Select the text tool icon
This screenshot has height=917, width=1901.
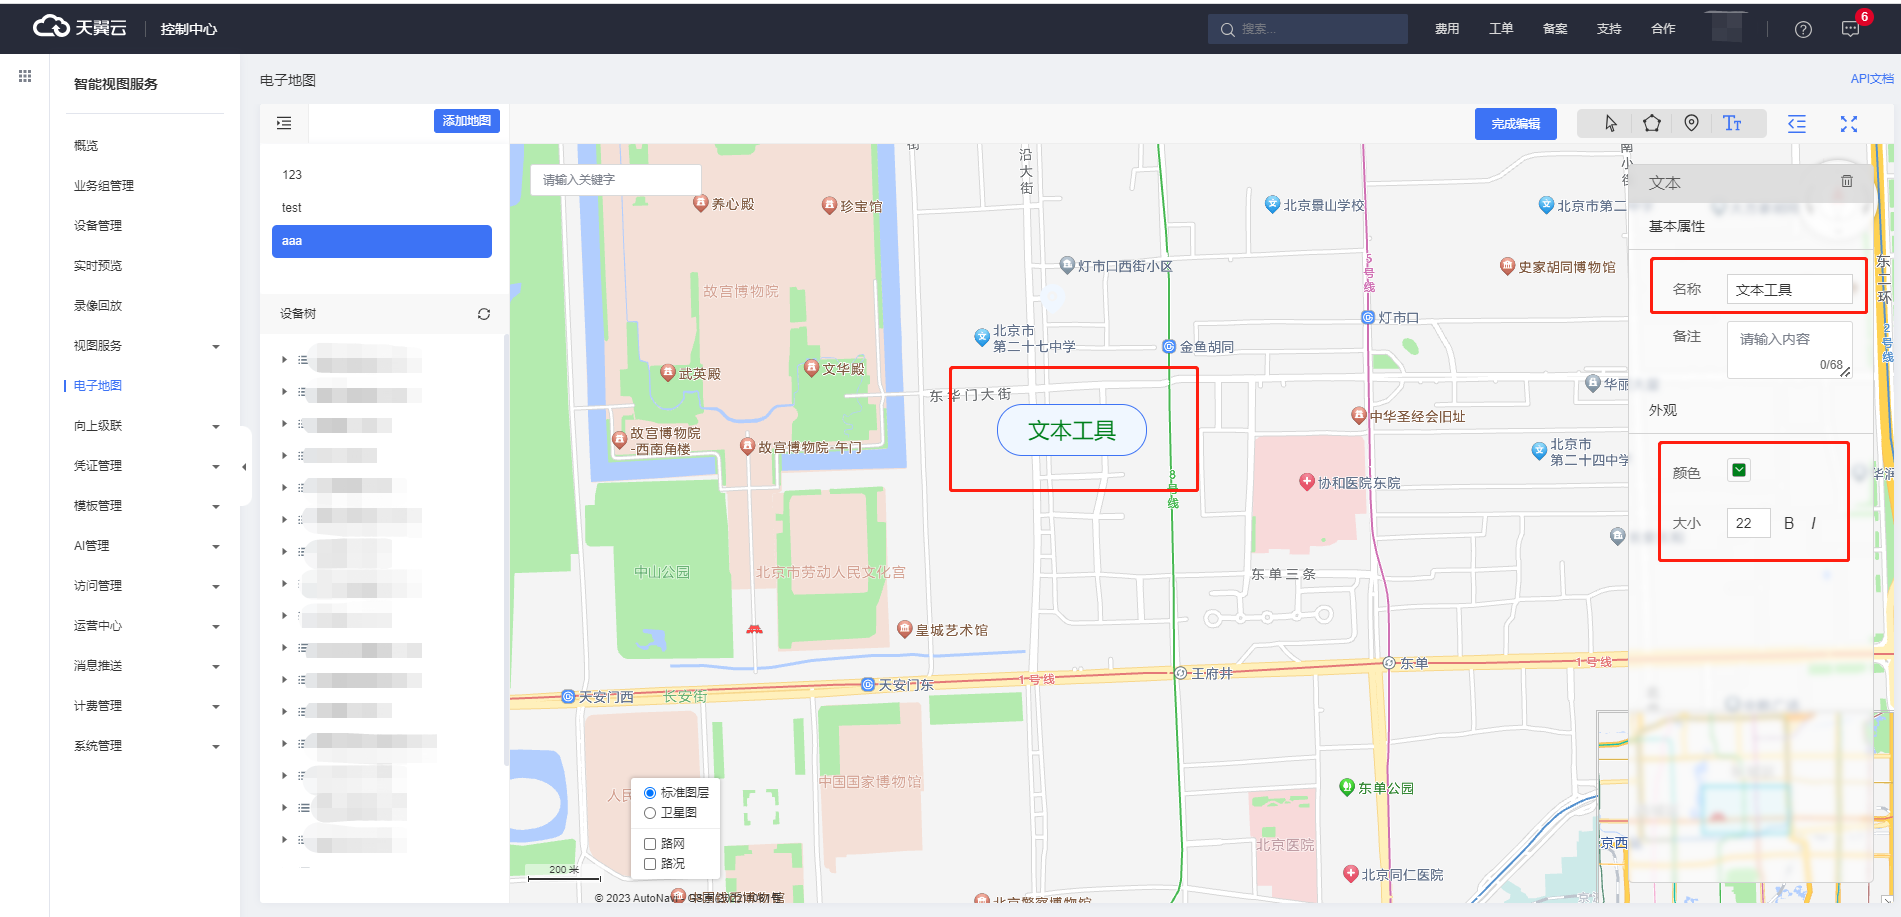[1732, 123]
